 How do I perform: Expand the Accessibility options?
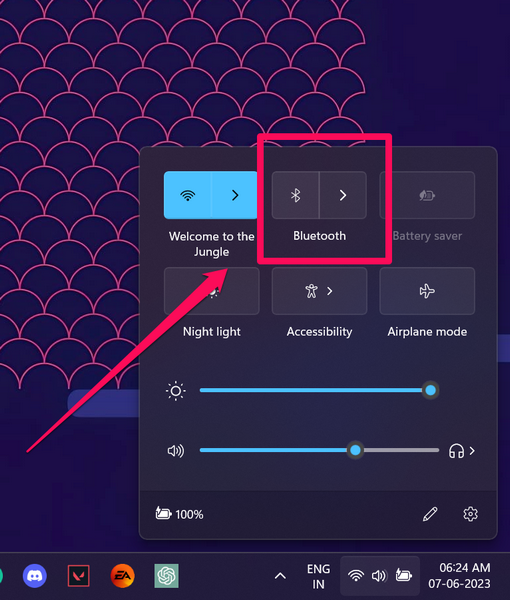tap(319, 291)
